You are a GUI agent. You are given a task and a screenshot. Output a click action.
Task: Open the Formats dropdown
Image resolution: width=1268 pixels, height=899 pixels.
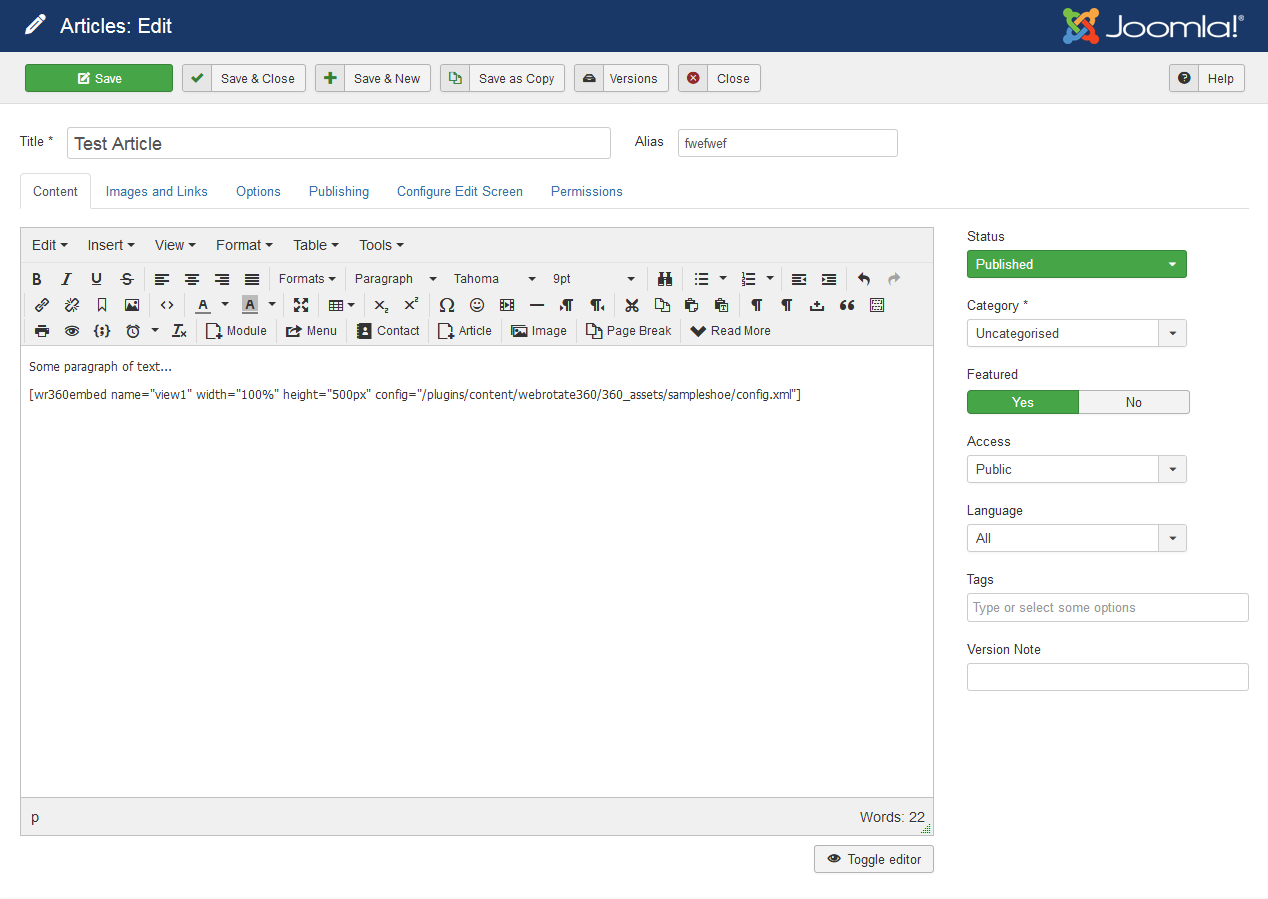point(307,279)
